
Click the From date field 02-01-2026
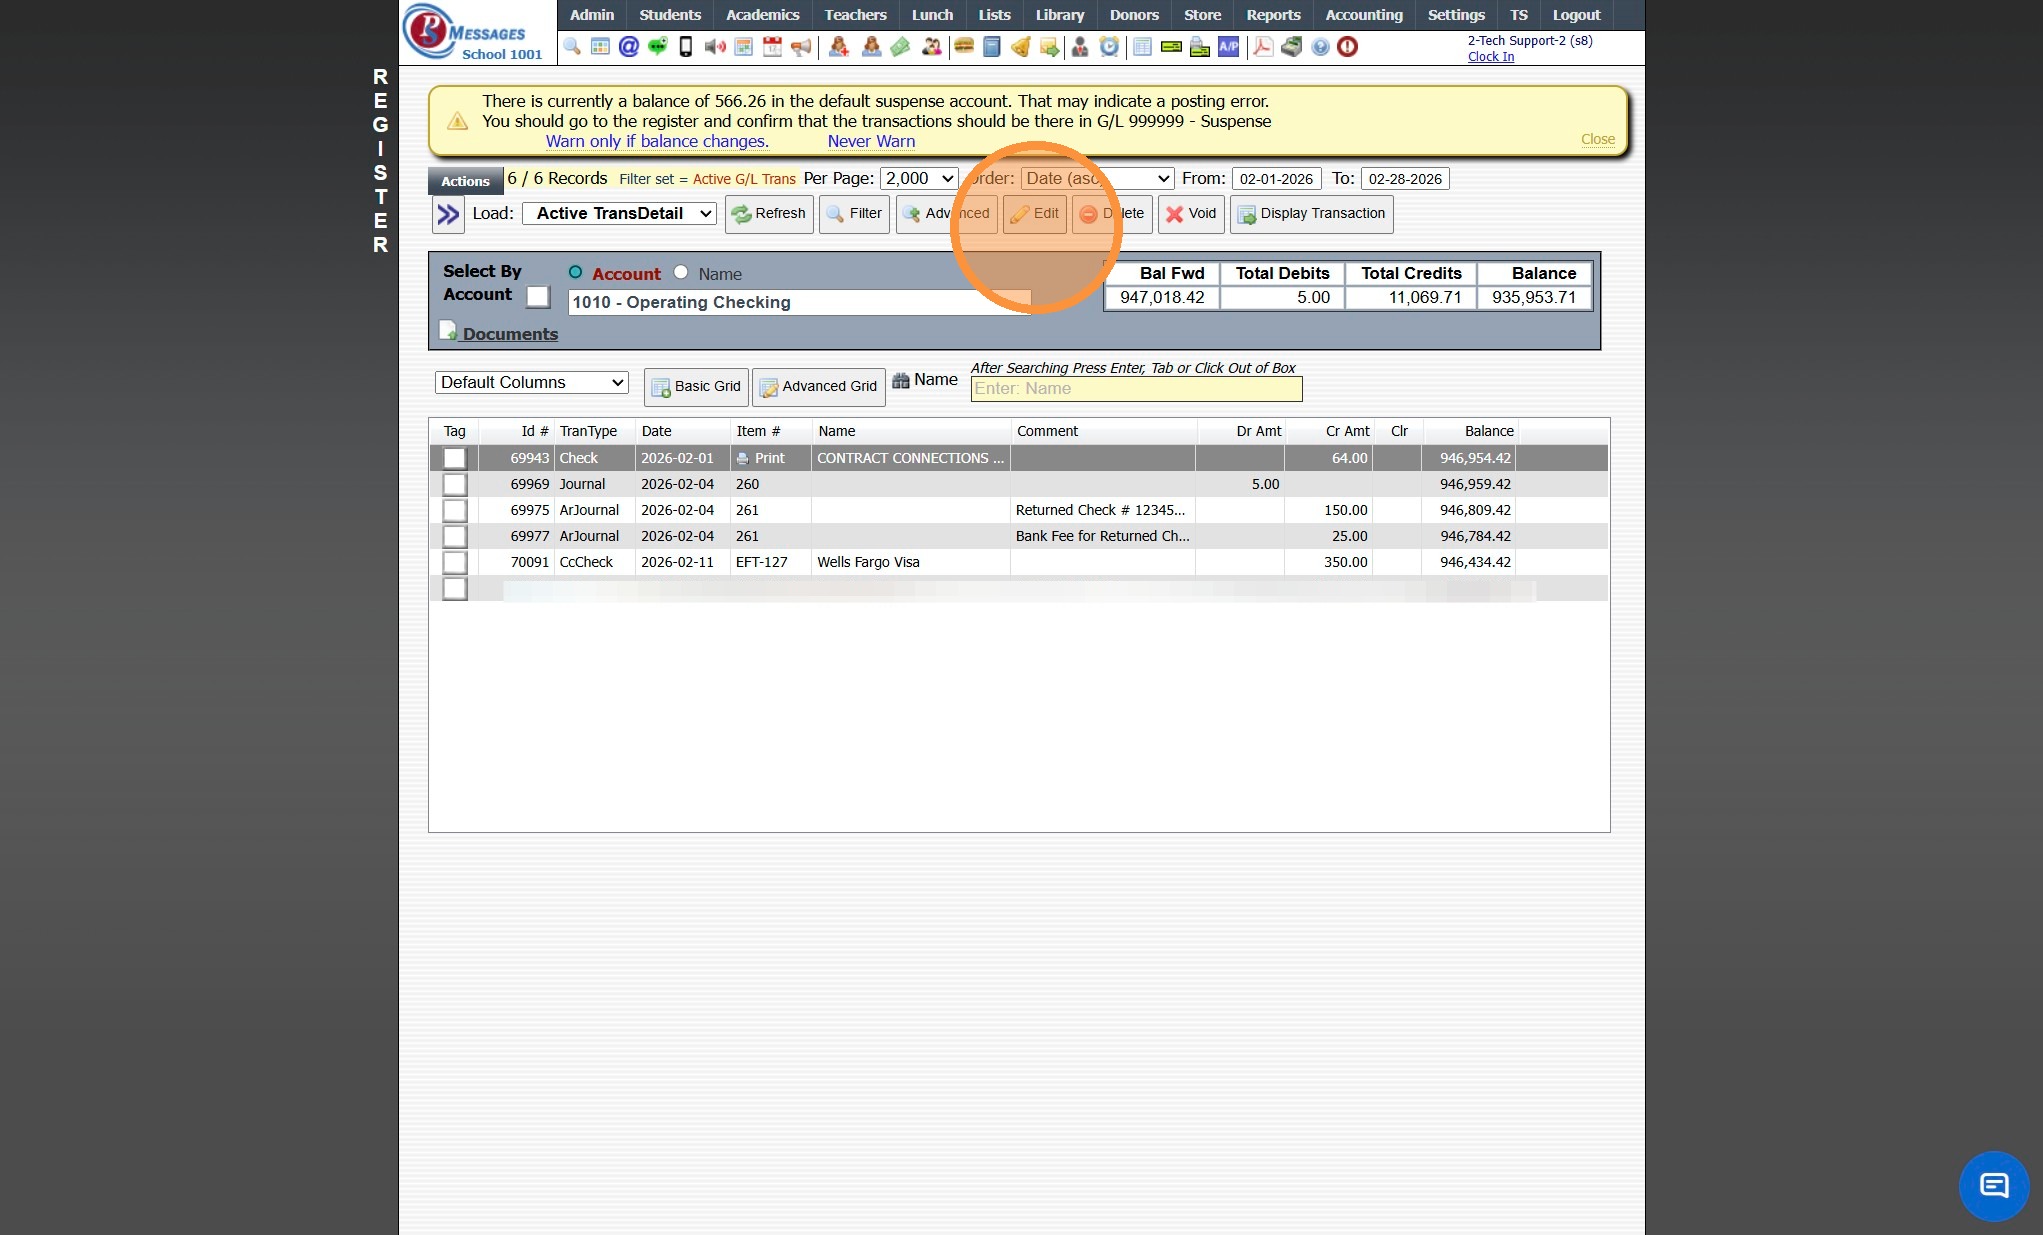tap(1276, 179)
